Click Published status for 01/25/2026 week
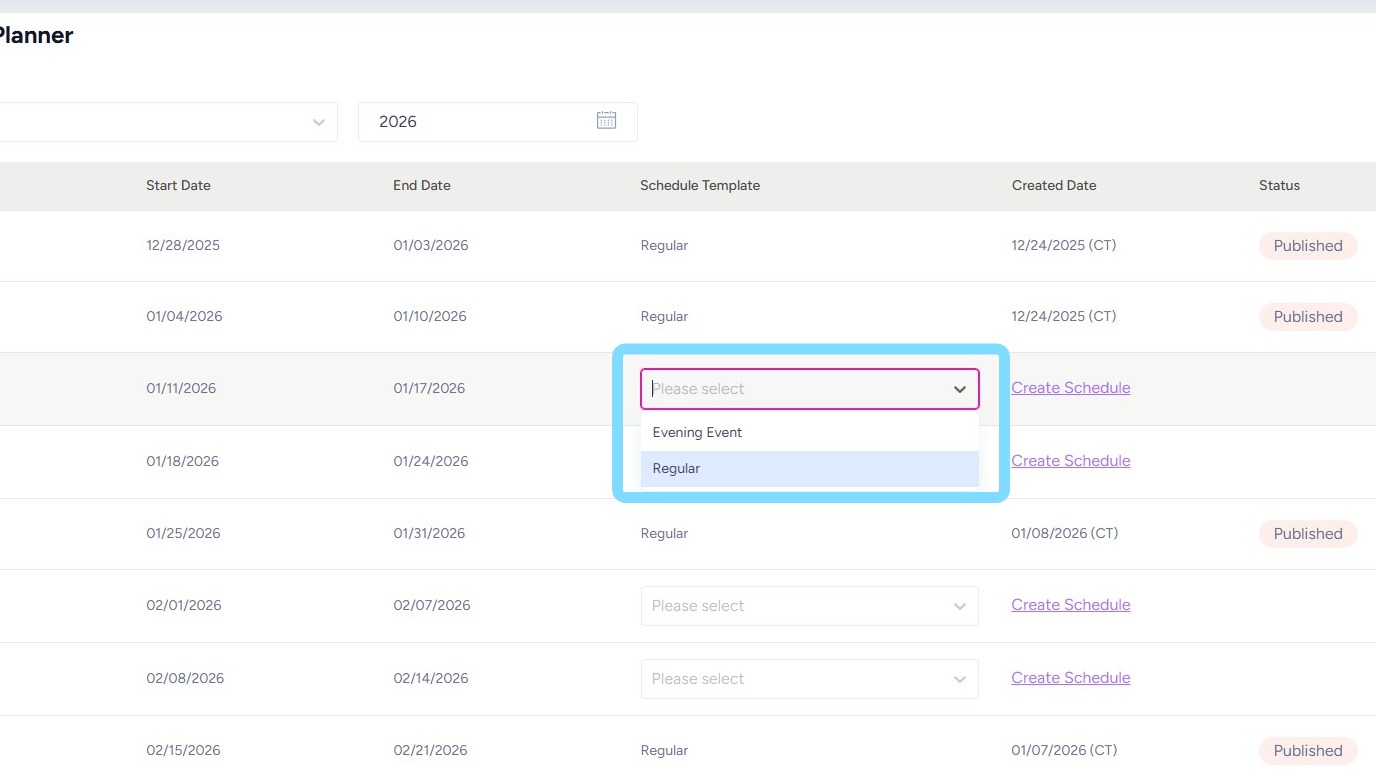 point(1307,534)
